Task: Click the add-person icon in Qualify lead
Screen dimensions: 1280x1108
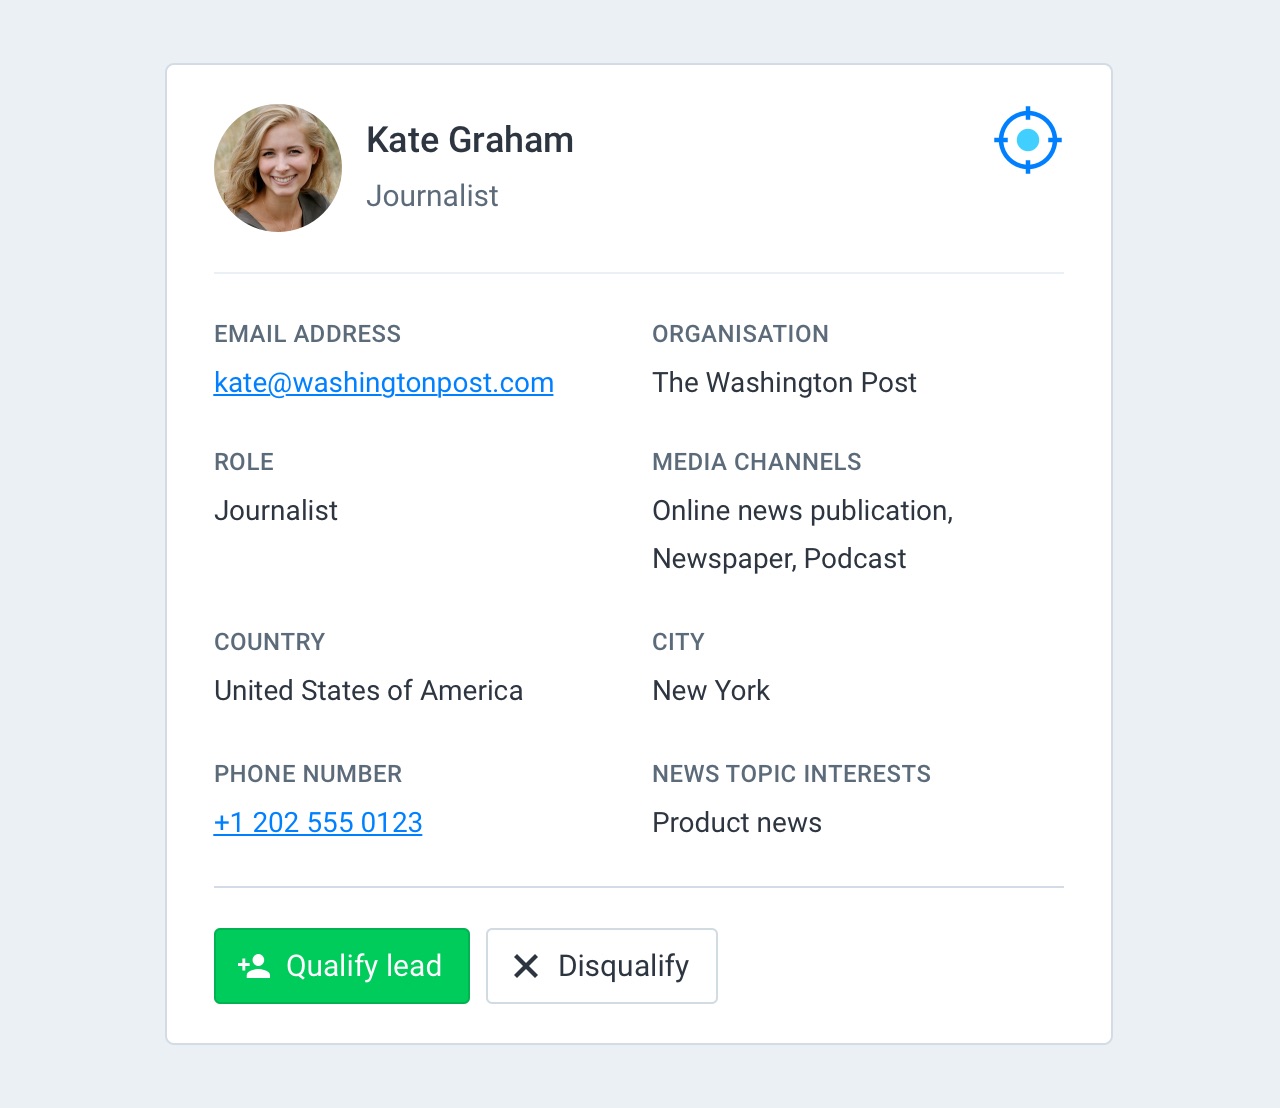Action: pyautogui.click(x=254, y=966)
